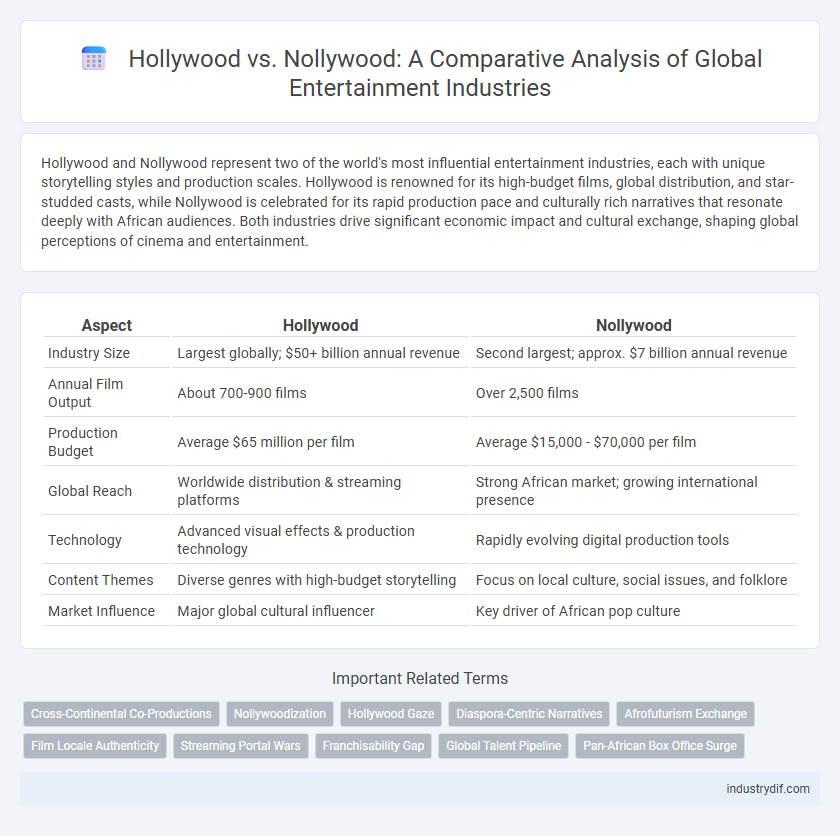The width and height of the screenshot is (840, 836).
Task: Click the Hollywood column header
Action: 320,325
